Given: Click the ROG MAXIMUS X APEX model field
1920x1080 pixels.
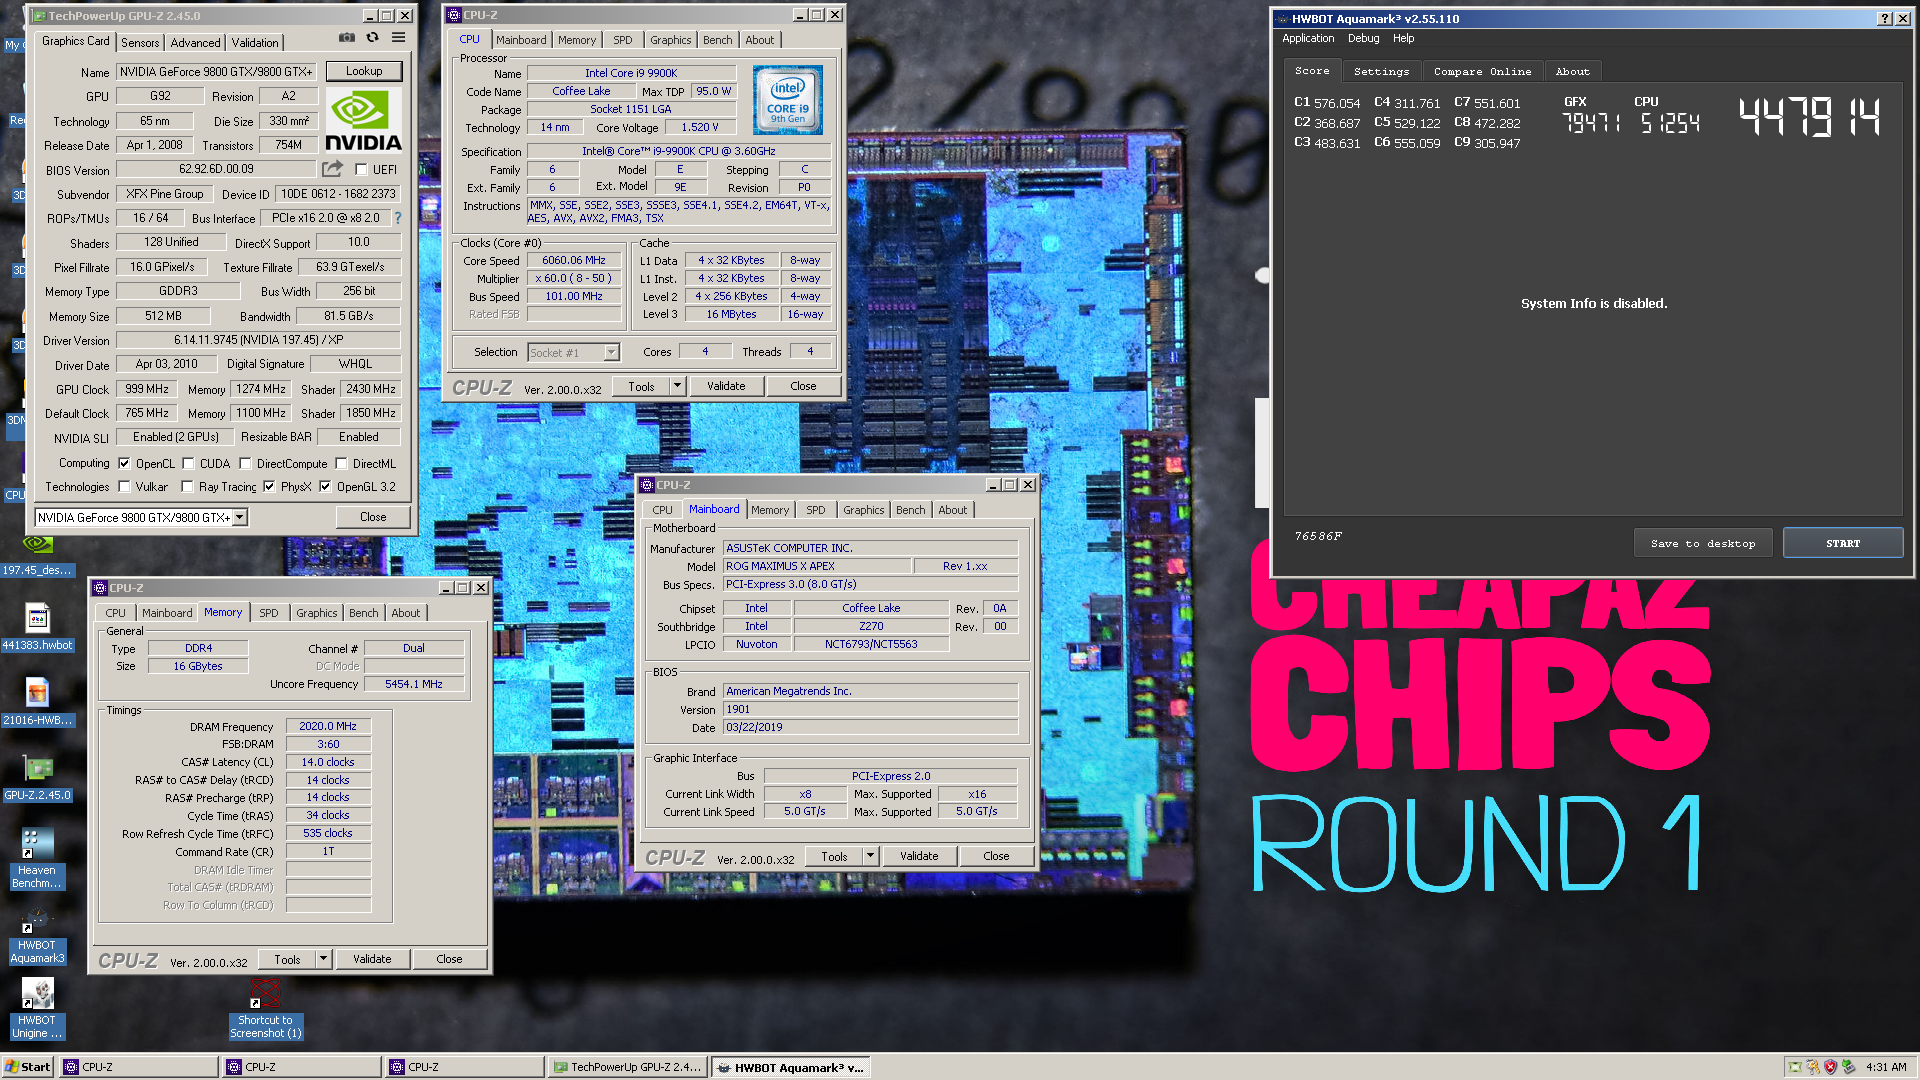Looking at the screenshot, I should [x=818, y=566].
